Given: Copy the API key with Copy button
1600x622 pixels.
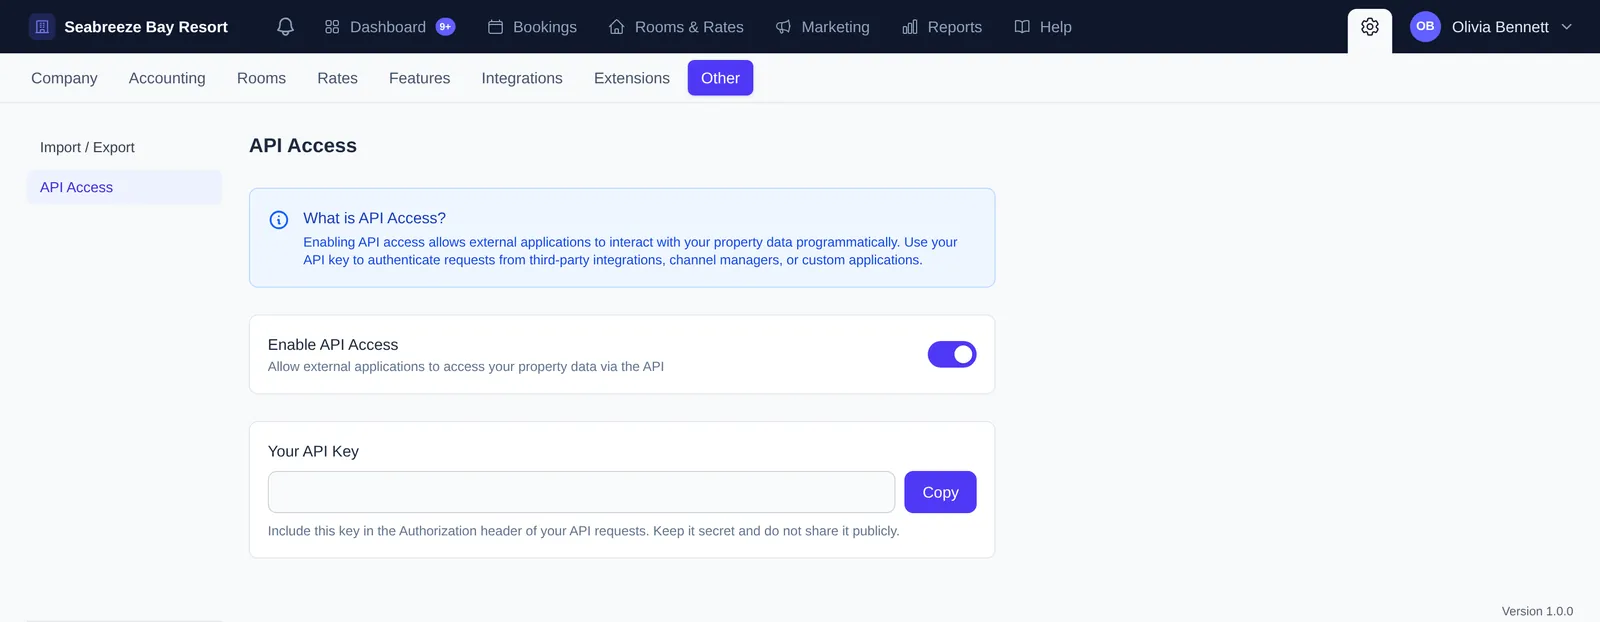Looking at the screenshot, I should click(940, 492).
